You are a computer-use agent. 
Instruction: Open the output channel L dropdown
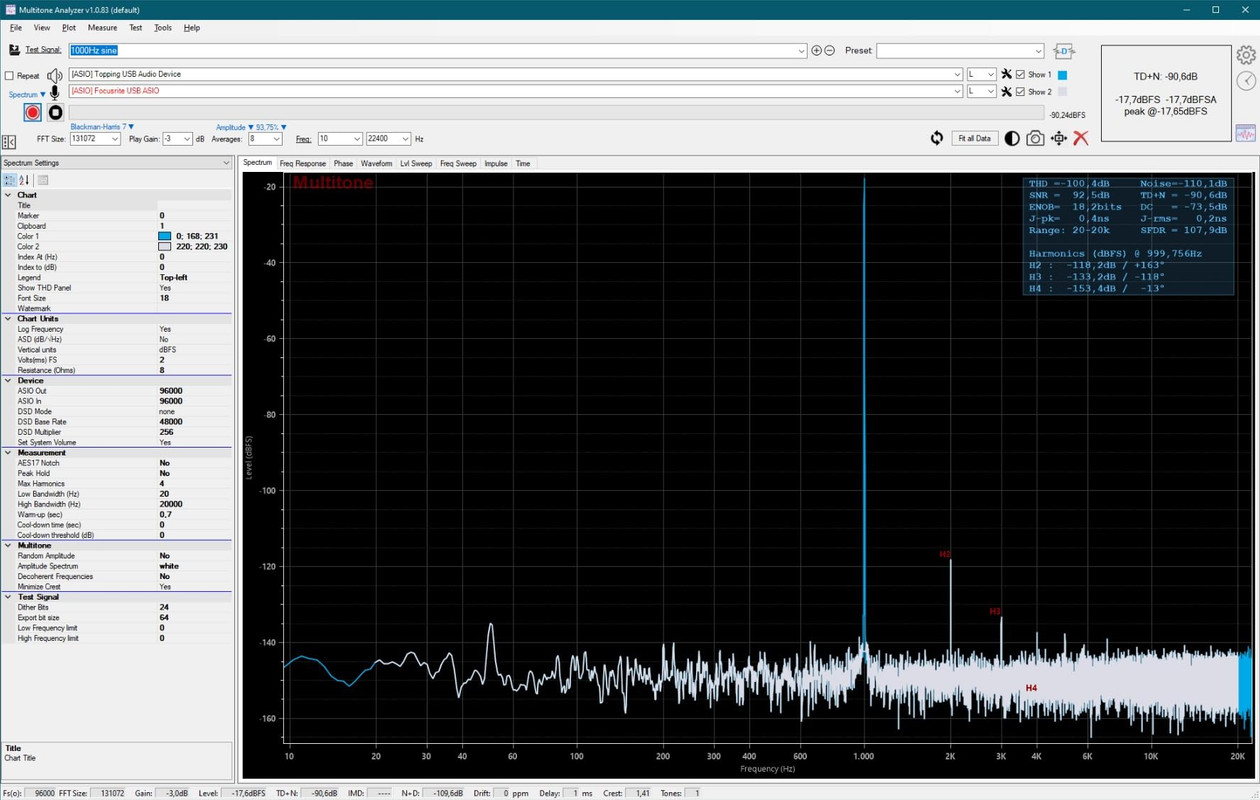tap(991, 74)
